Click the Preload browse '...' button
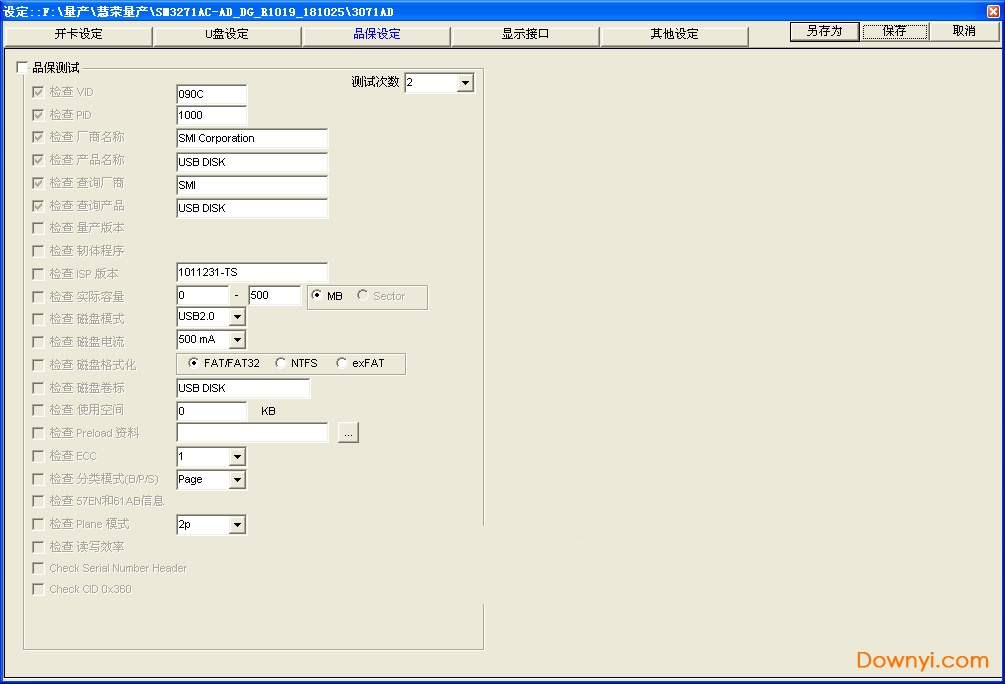The width and height of the screenshot is (1005, 684). coord(347,433)
